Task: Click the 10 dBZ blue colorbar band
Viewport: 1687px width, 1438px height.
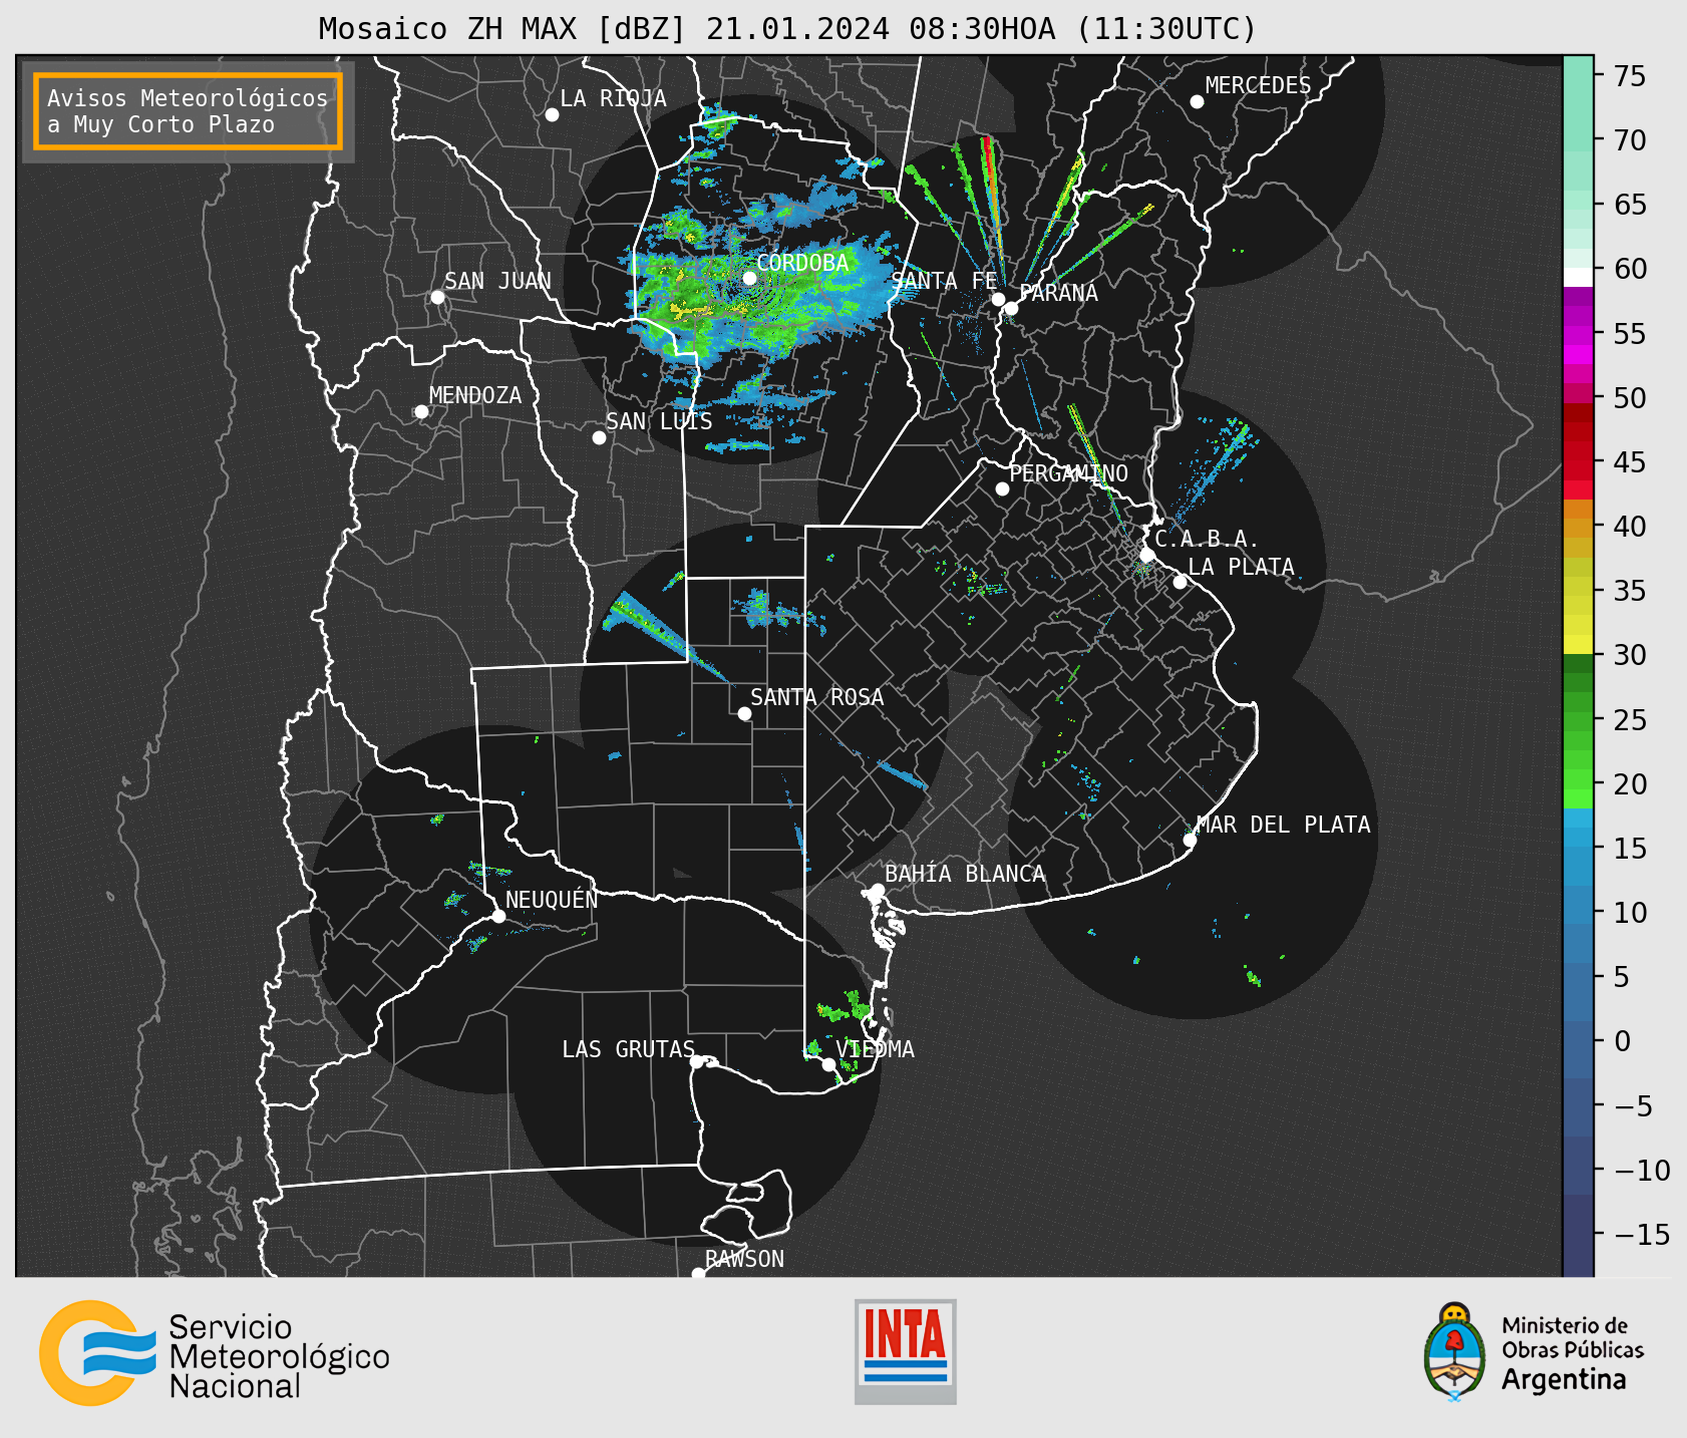Action: [1578, 910]
